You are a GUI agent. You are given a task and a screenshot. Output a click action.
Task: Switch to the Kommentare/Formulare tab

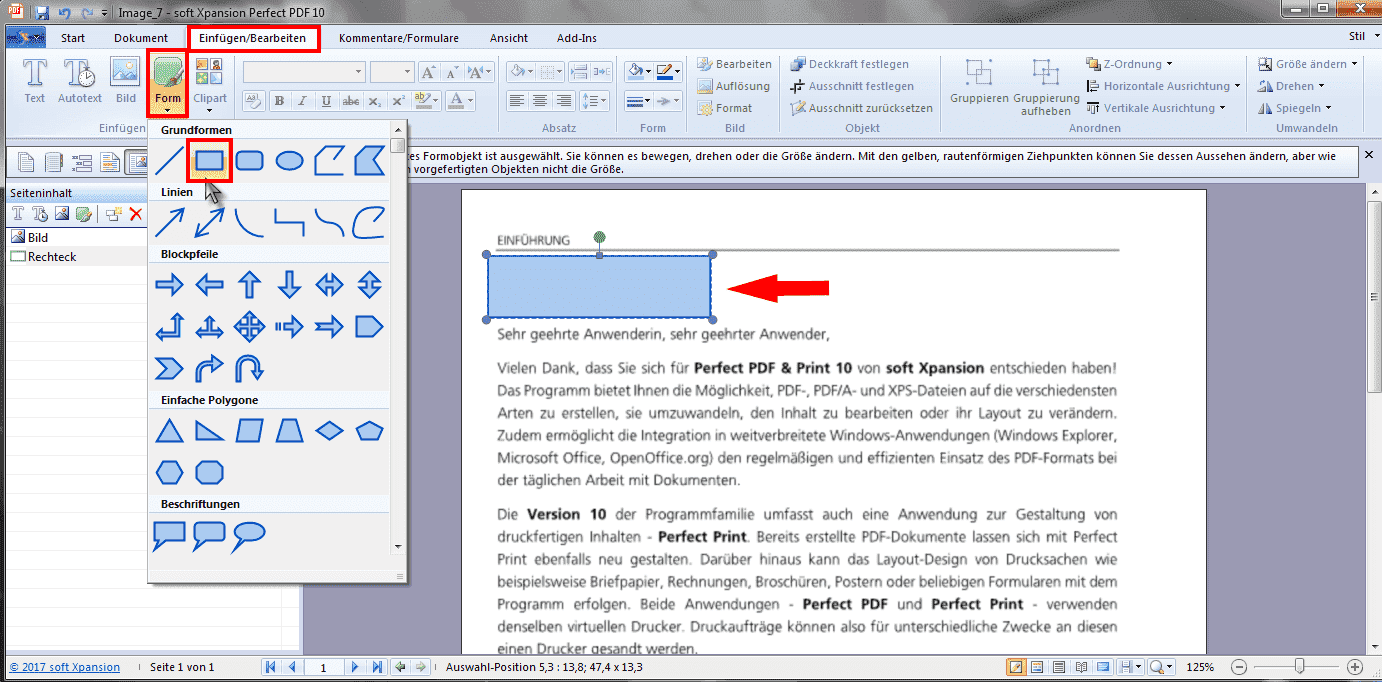[x=398, y=38]
